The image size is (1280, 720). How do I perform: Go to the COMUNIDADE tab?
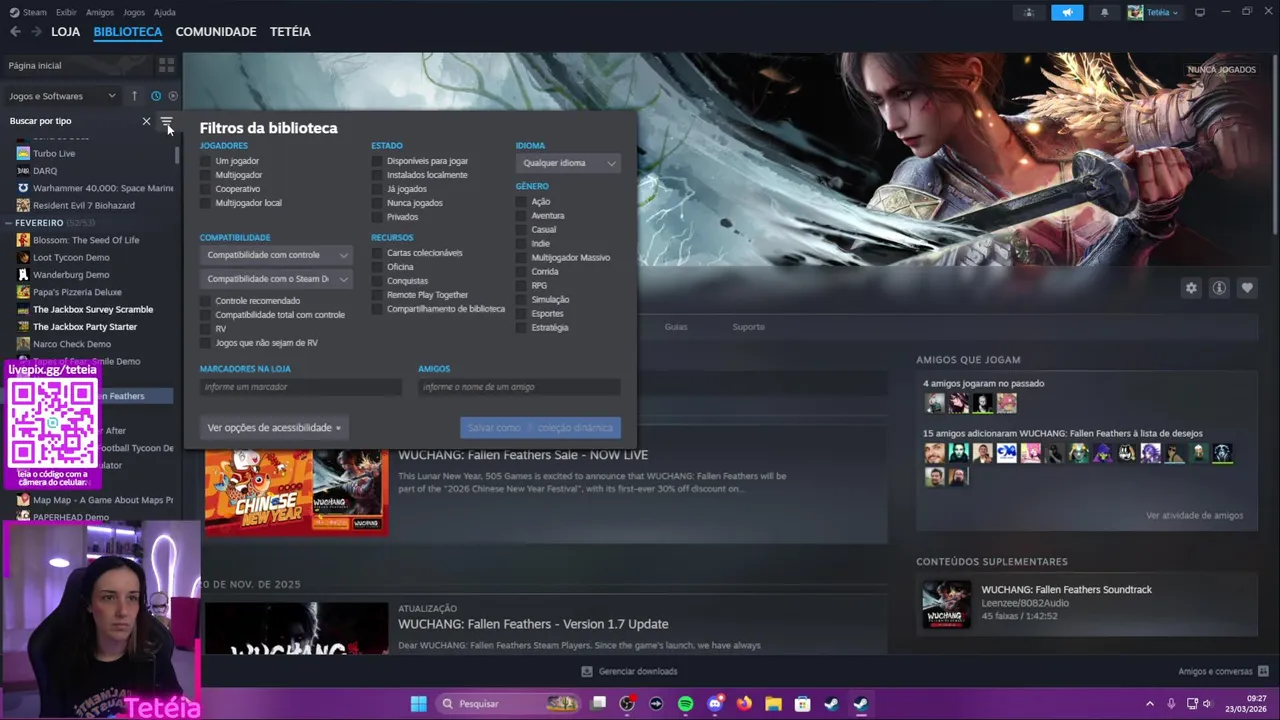216,32
